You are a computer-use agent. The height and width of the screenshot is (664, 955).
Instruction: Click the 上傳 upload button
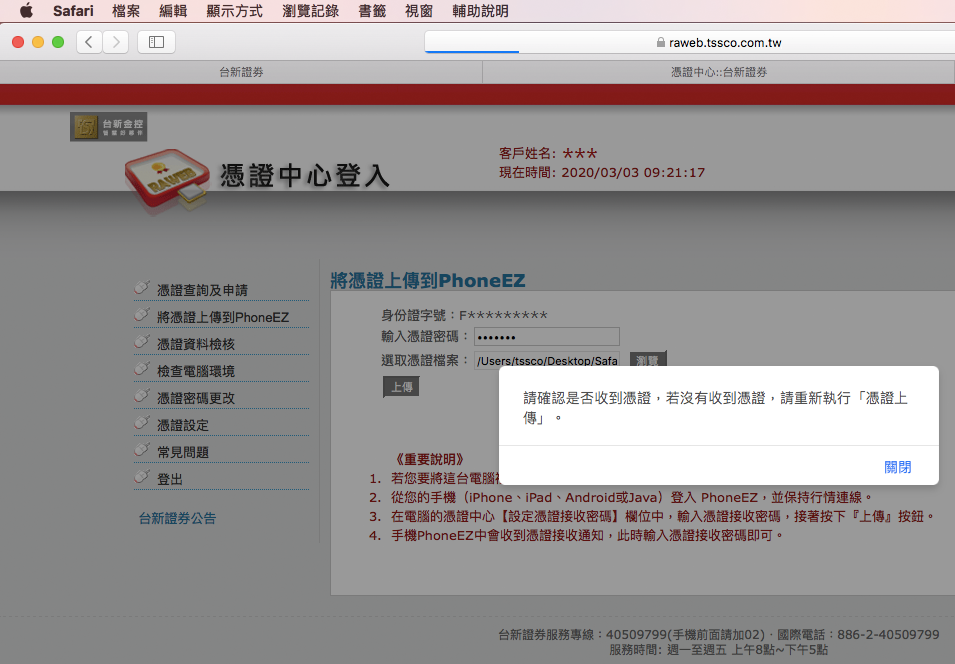pyautogui.click(x=401, y=387)
